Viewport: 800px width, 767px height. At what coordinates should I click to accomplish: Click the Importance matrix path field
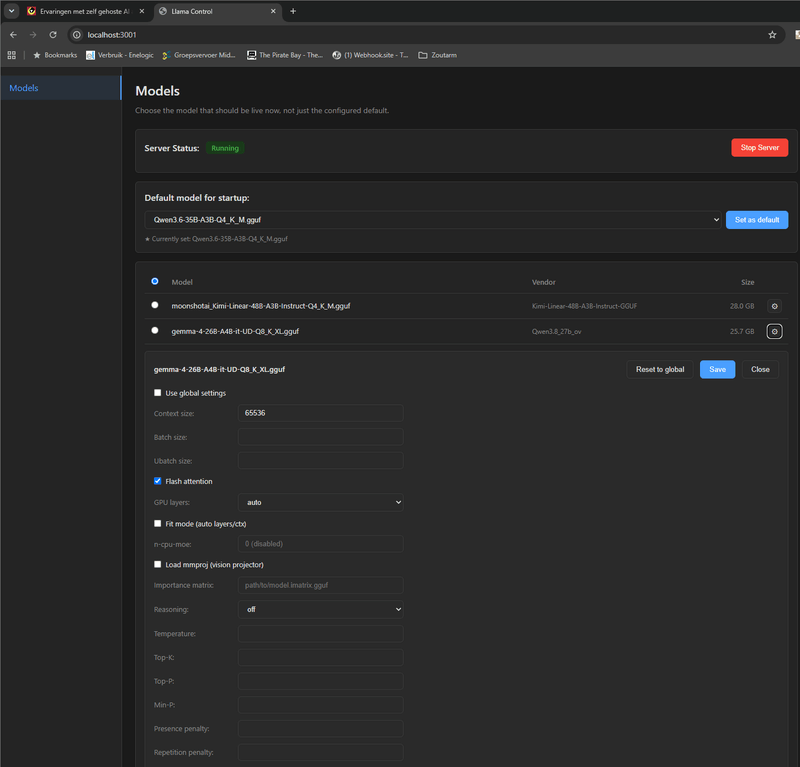coord(320,585)
